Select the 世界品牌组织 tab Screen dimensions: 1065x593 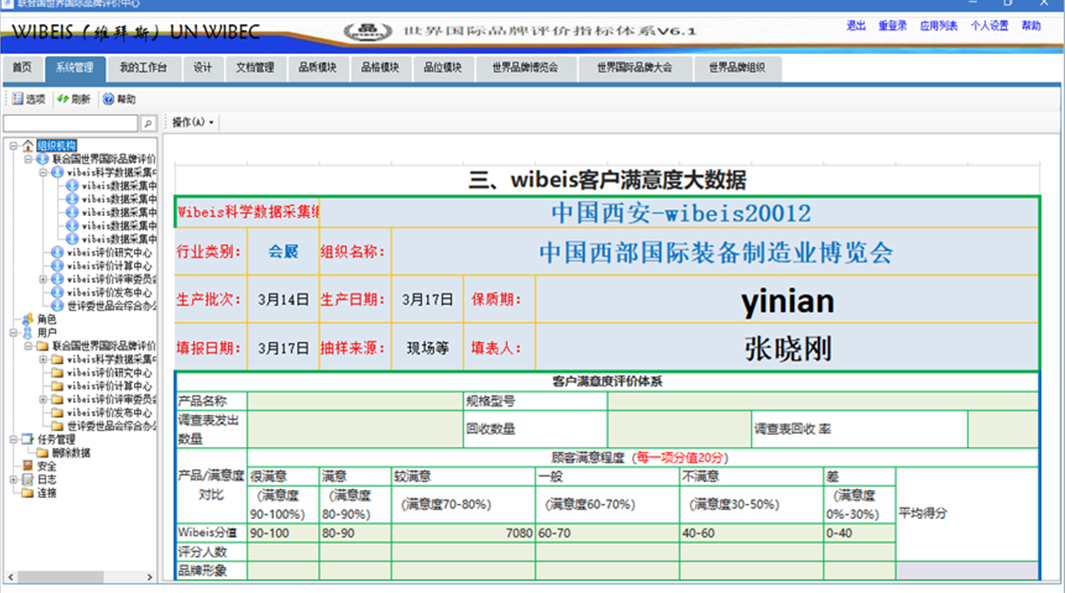coord(738,68)
